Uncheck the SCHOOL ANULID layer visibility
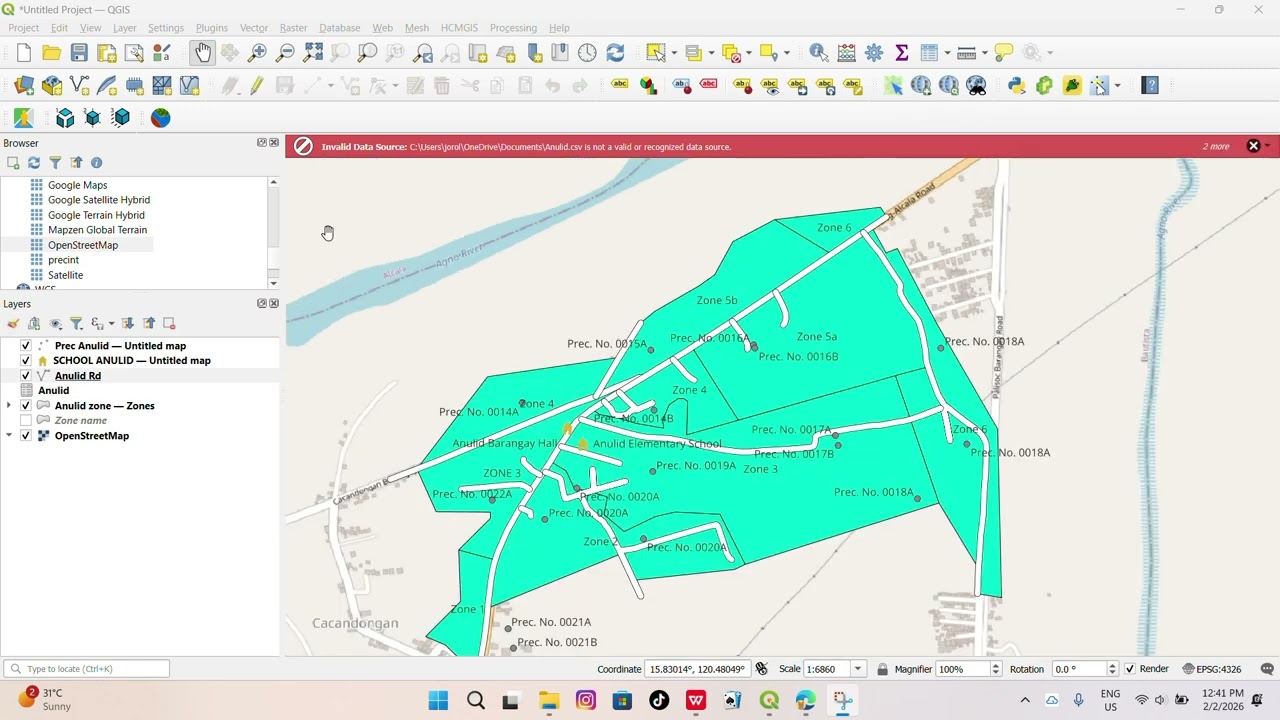The width and height of the screenshot is (1280, 720). (26, 361)
